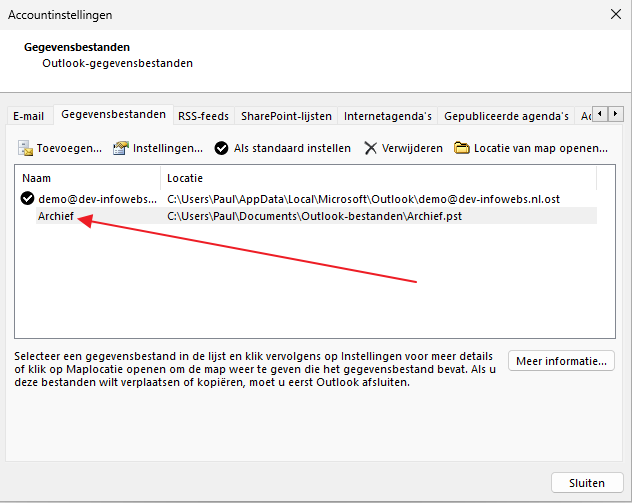
Task: Select the Archief data file row
Action: pos(56,216)
